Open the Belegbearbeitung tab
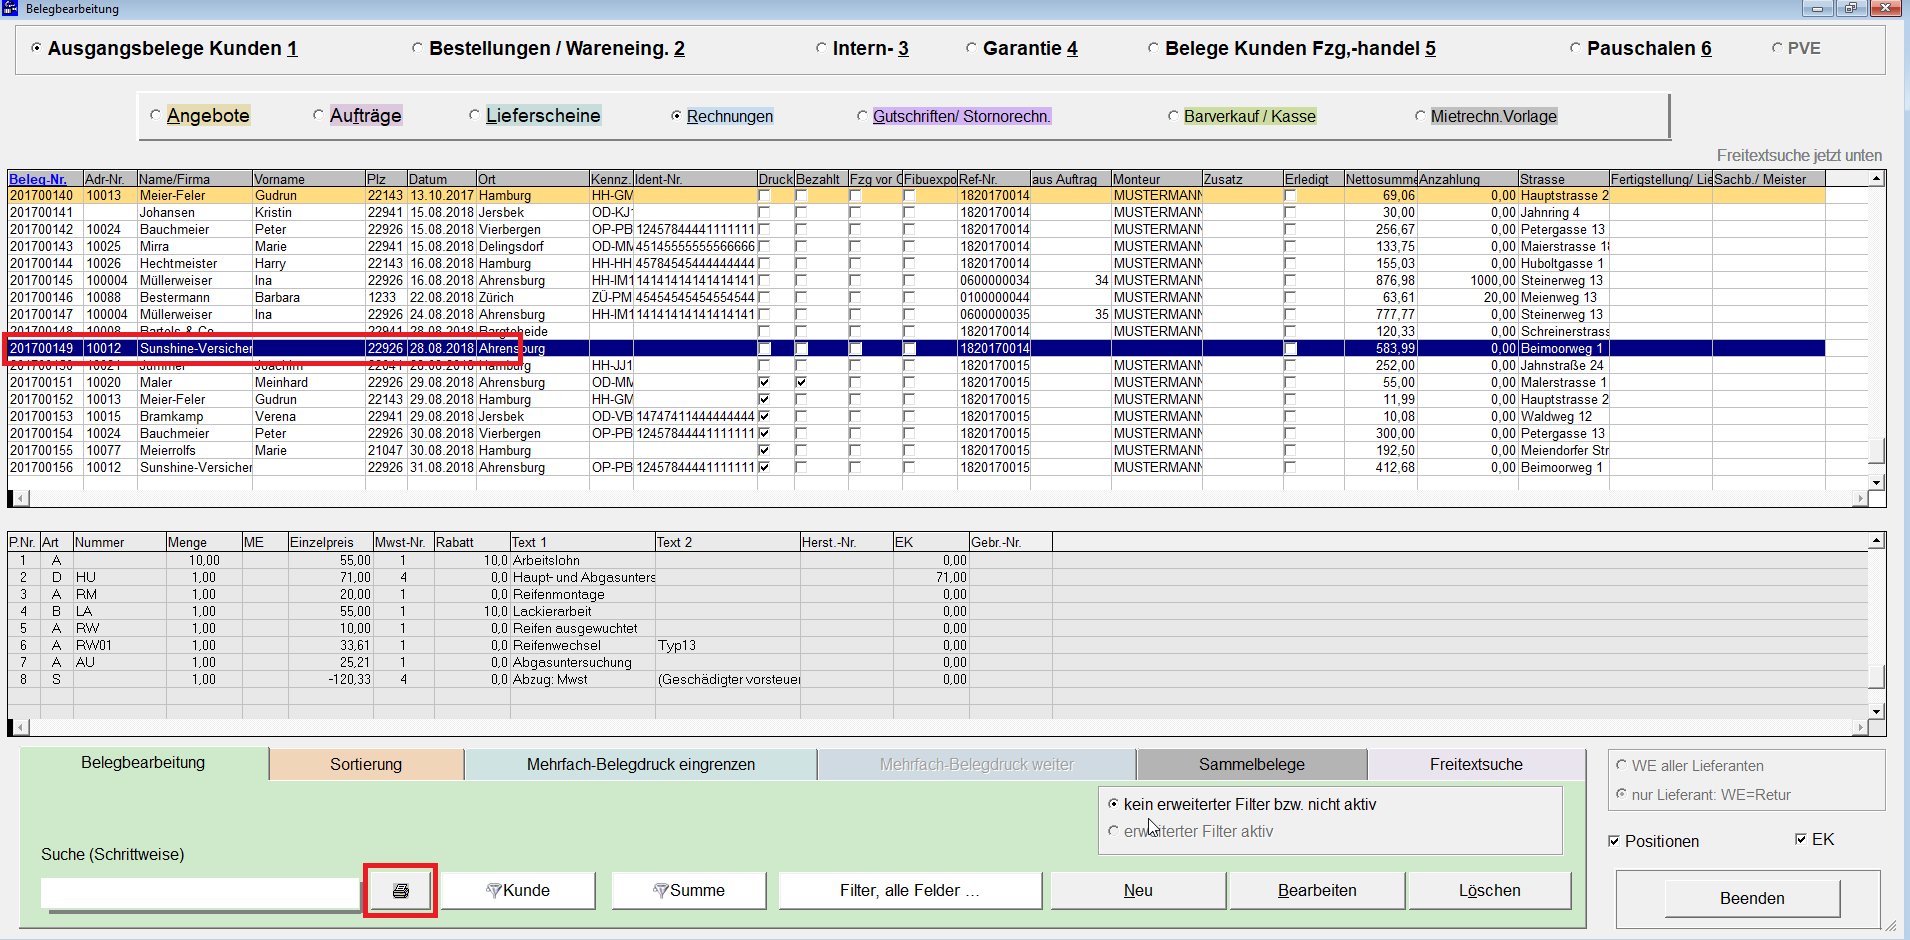The width and height of the screenshot is (1910, 940). [143, 763]
